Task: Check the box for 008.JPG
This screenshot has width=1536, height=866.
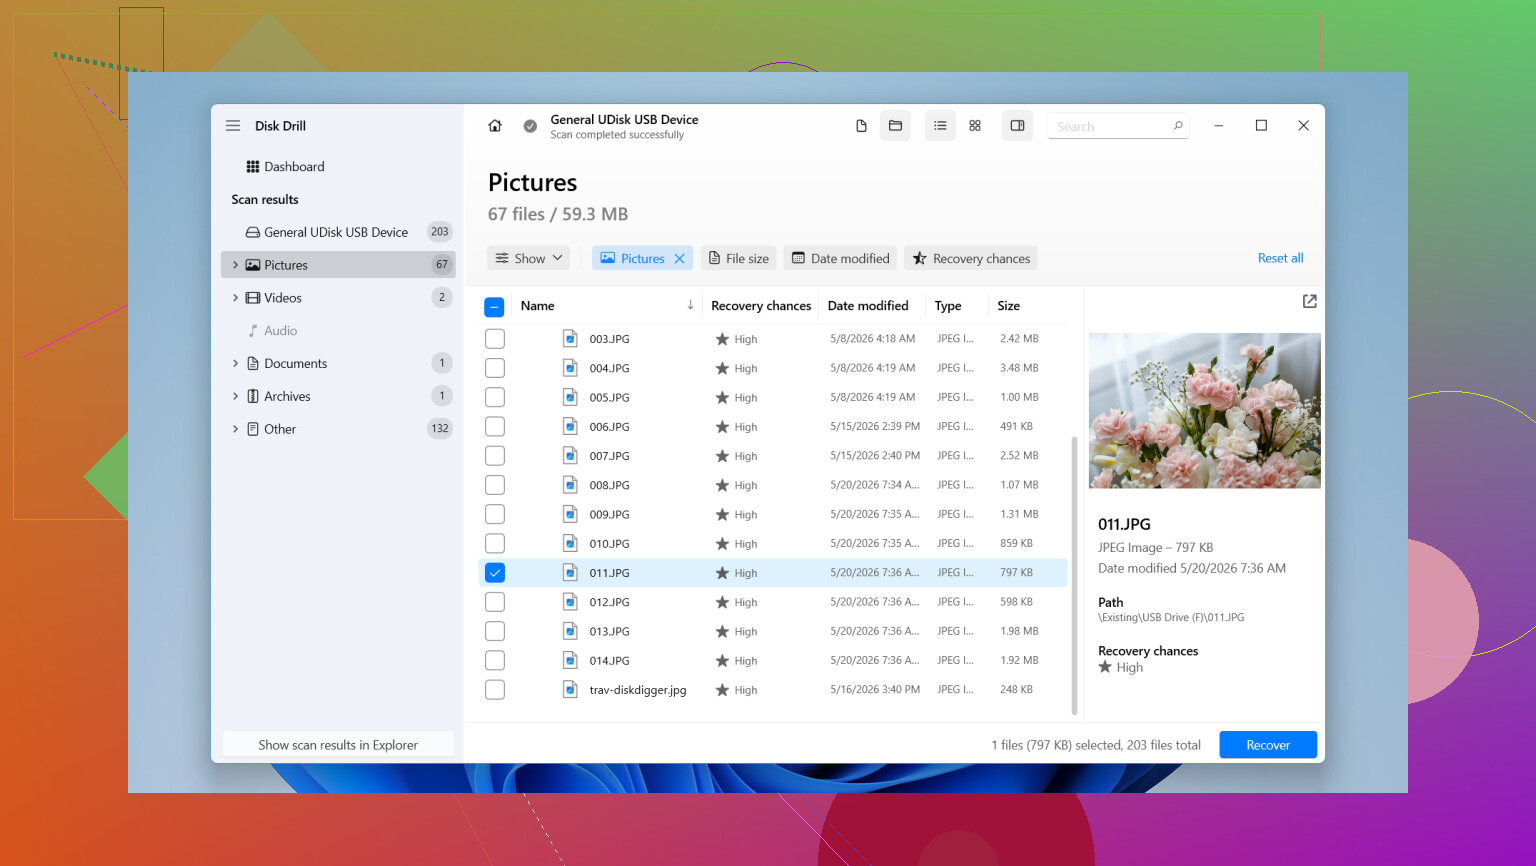Action: point(495,485)
